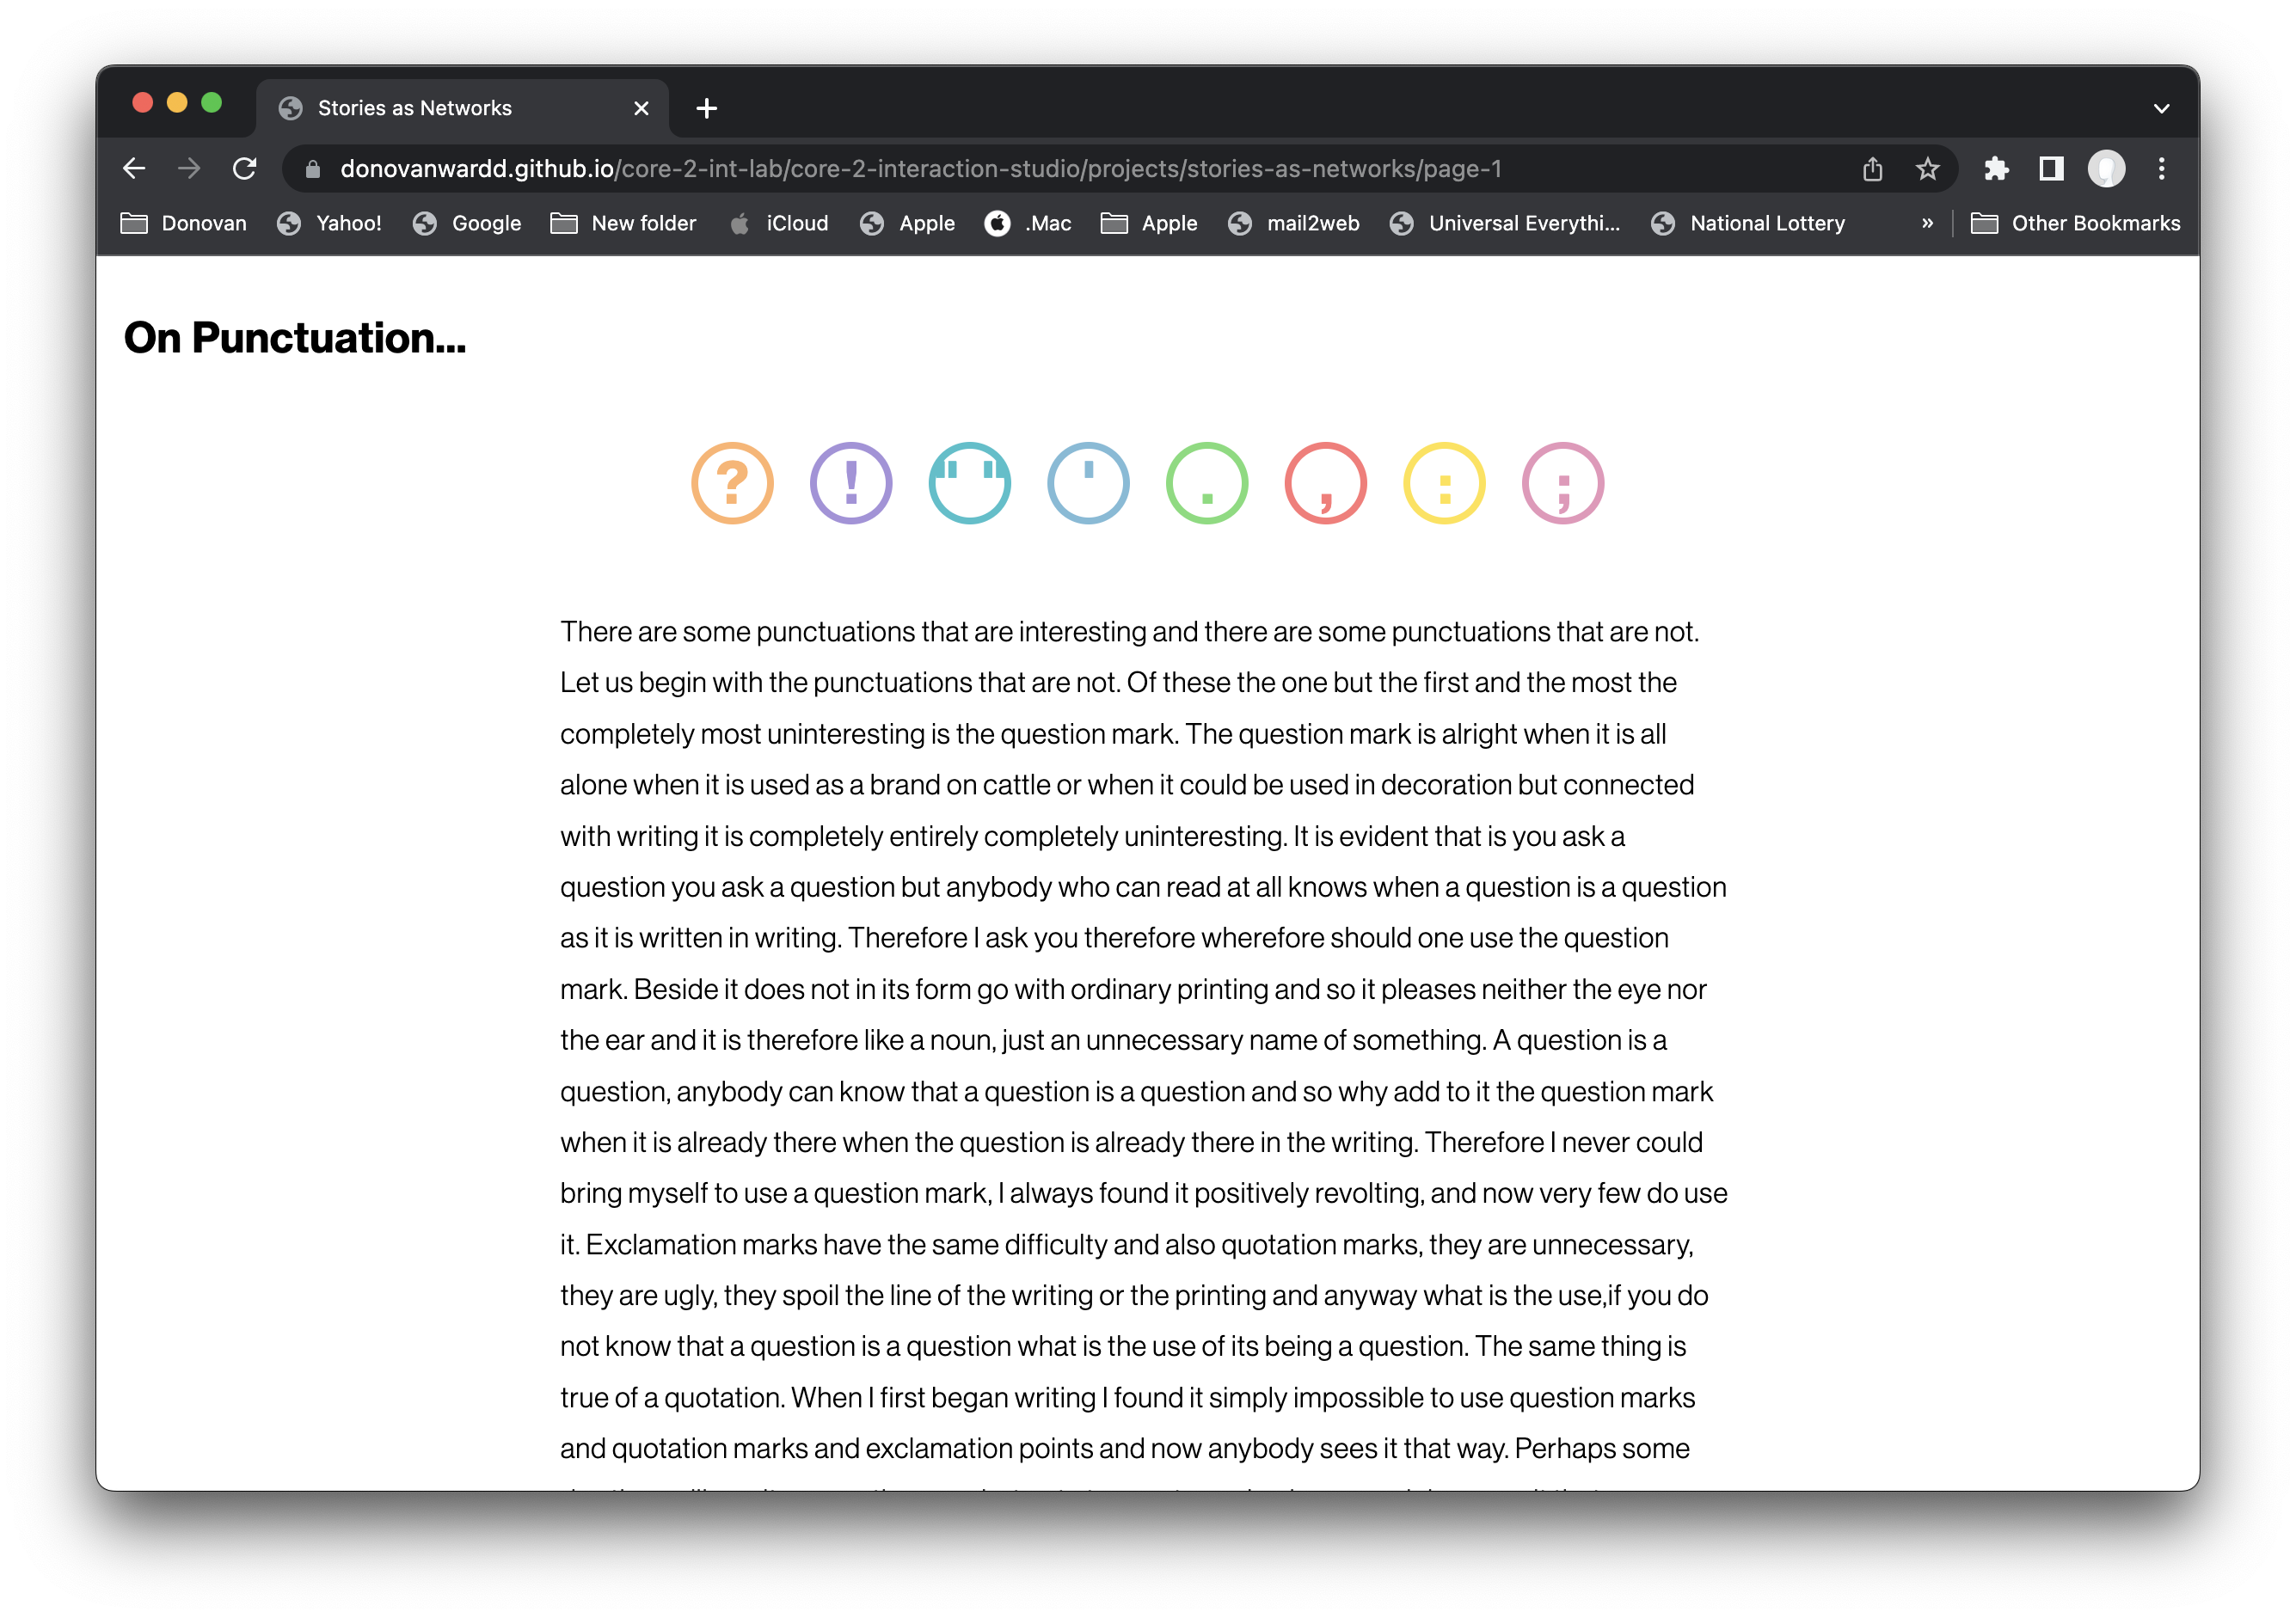Select the green period circle icon
2296x1618 pixels.
pyautogui.click(x=1207, y=483)
